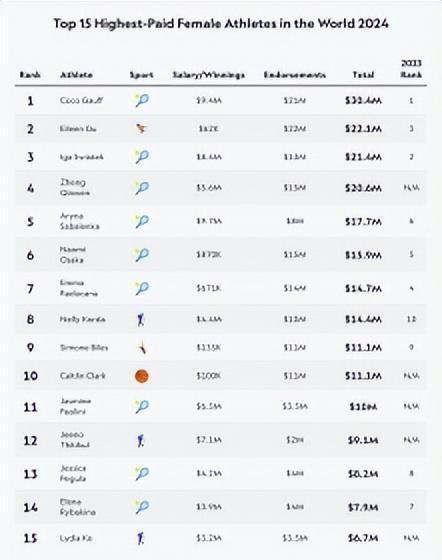Screen dimensions: 442x560
Task: Click the skiing icon in rank 2 row
Action: tap(141, 129)
